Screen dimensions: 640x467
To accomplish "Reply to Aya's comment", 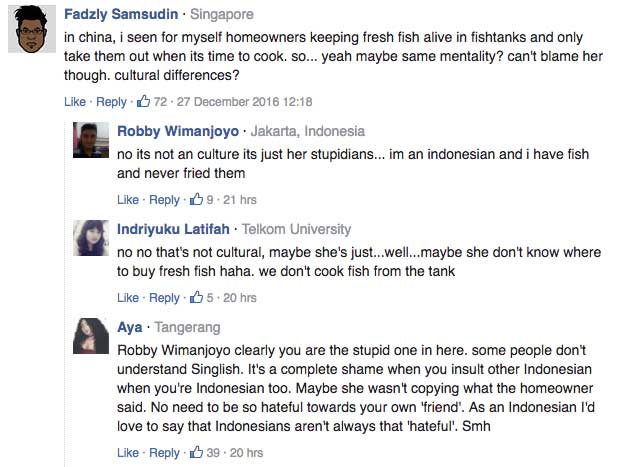I will (x=164, y=453).
